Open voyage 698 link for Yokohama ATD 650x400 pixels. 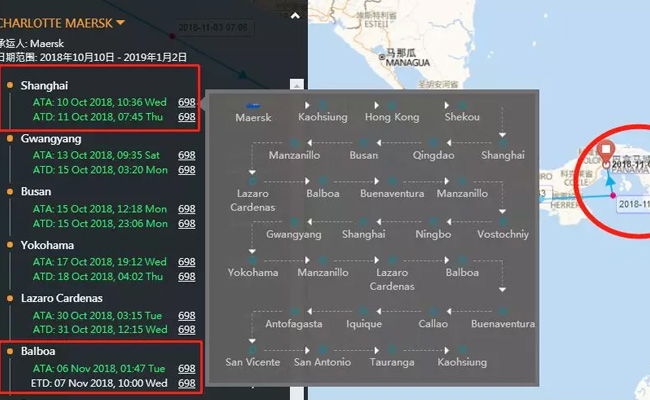[187, 276]
